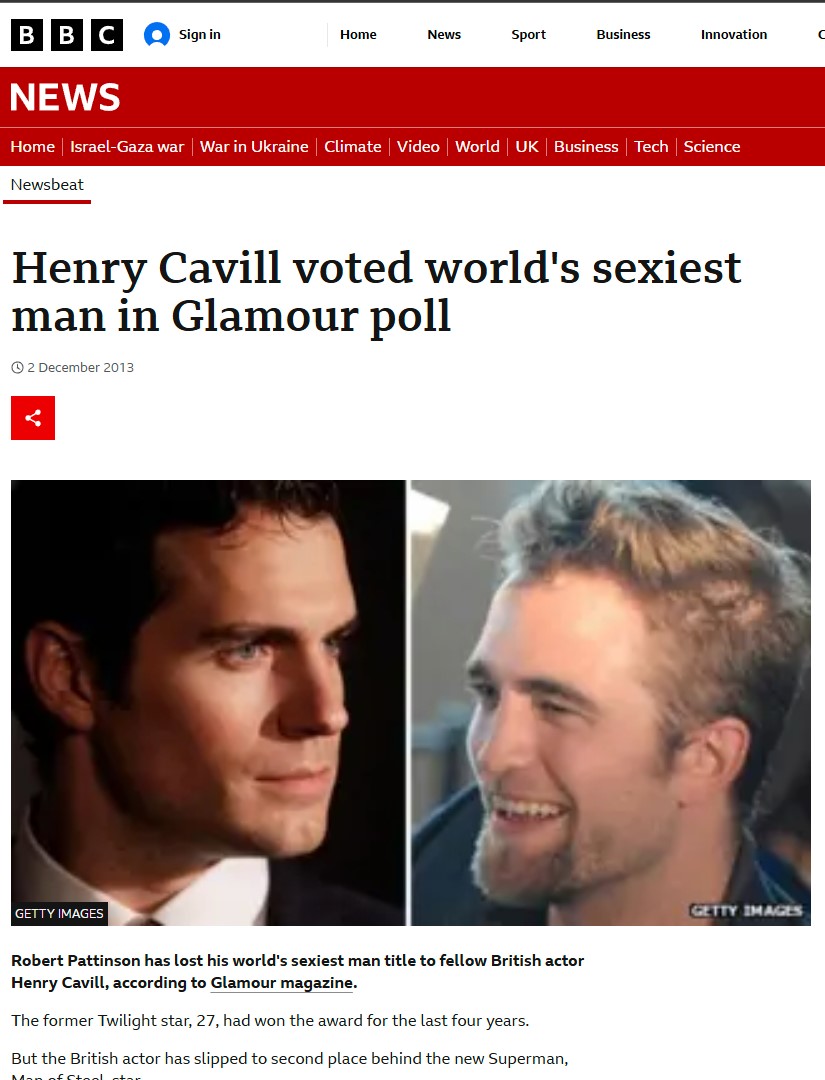Open the white NEWS banner logo
Screen dimensions: 825x1080
click(x=65, y=96)
